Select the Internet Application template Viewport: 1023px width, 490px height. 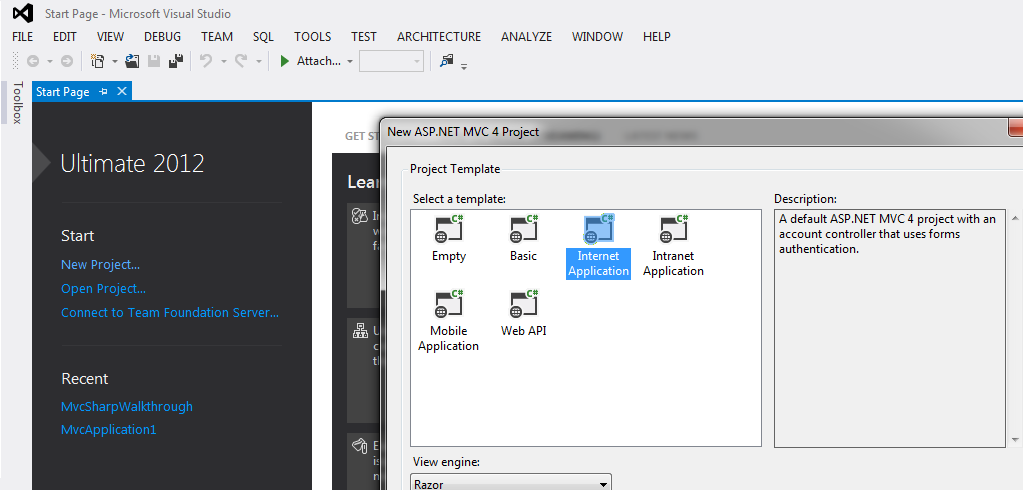598,246
